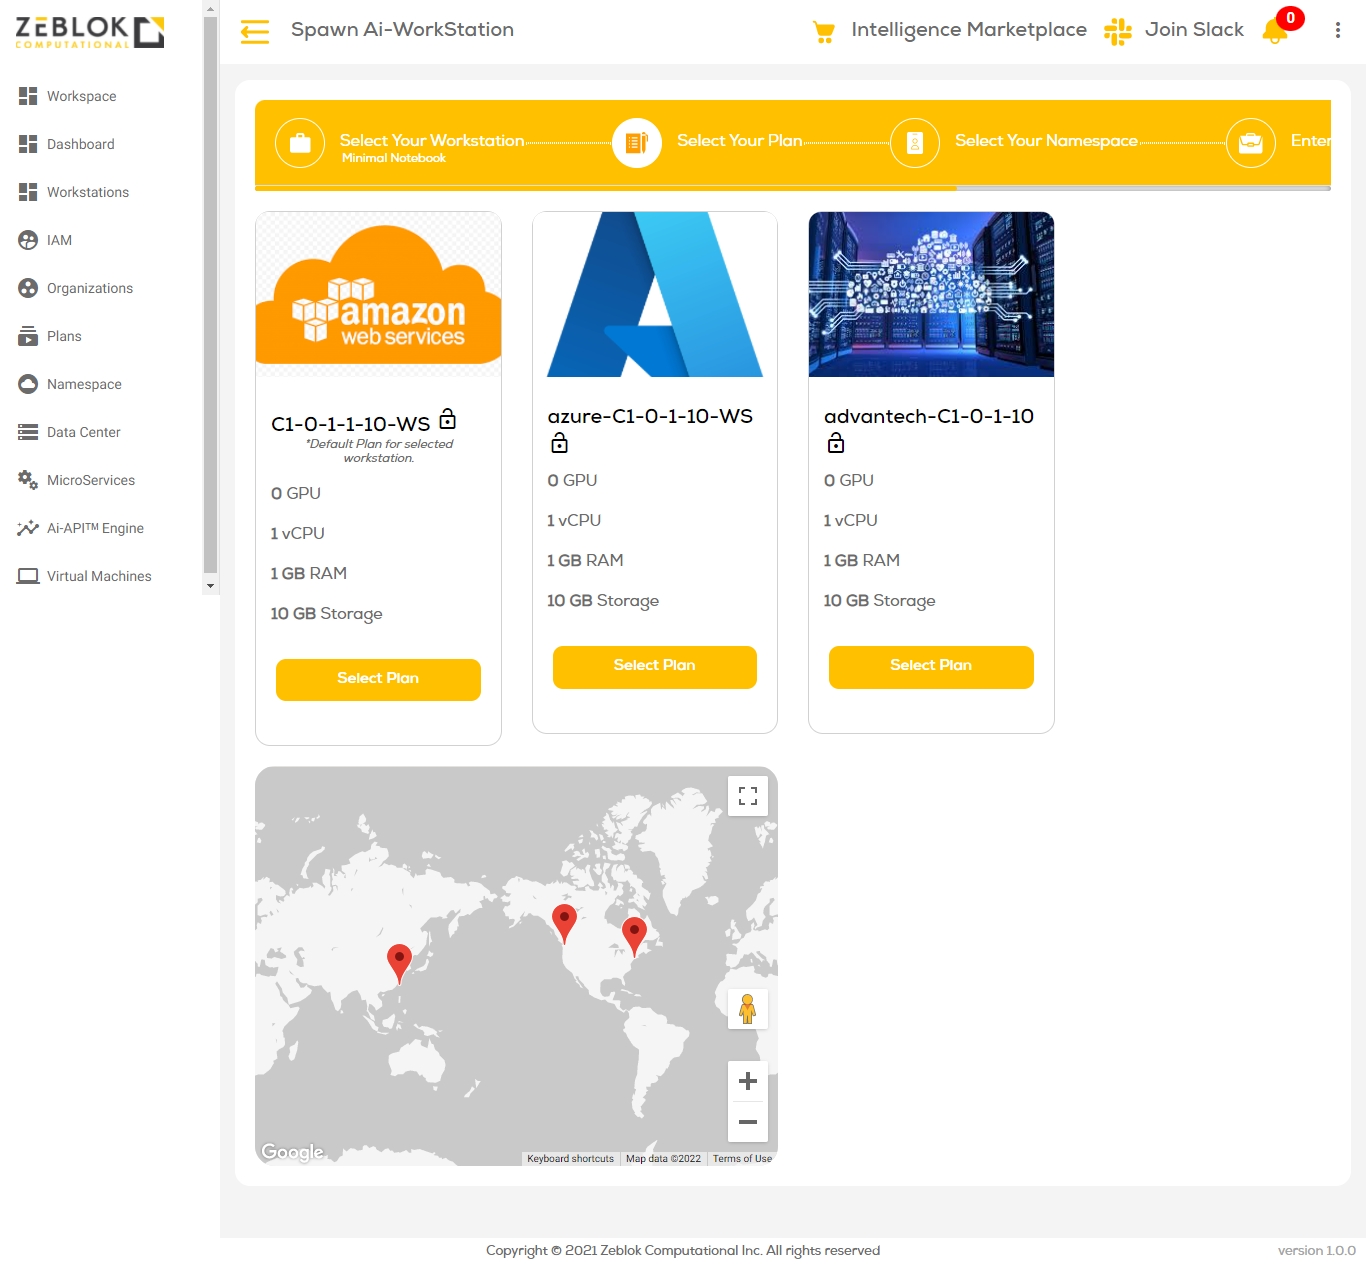Click the Select Your Namespace step icon

pos(914,143)
